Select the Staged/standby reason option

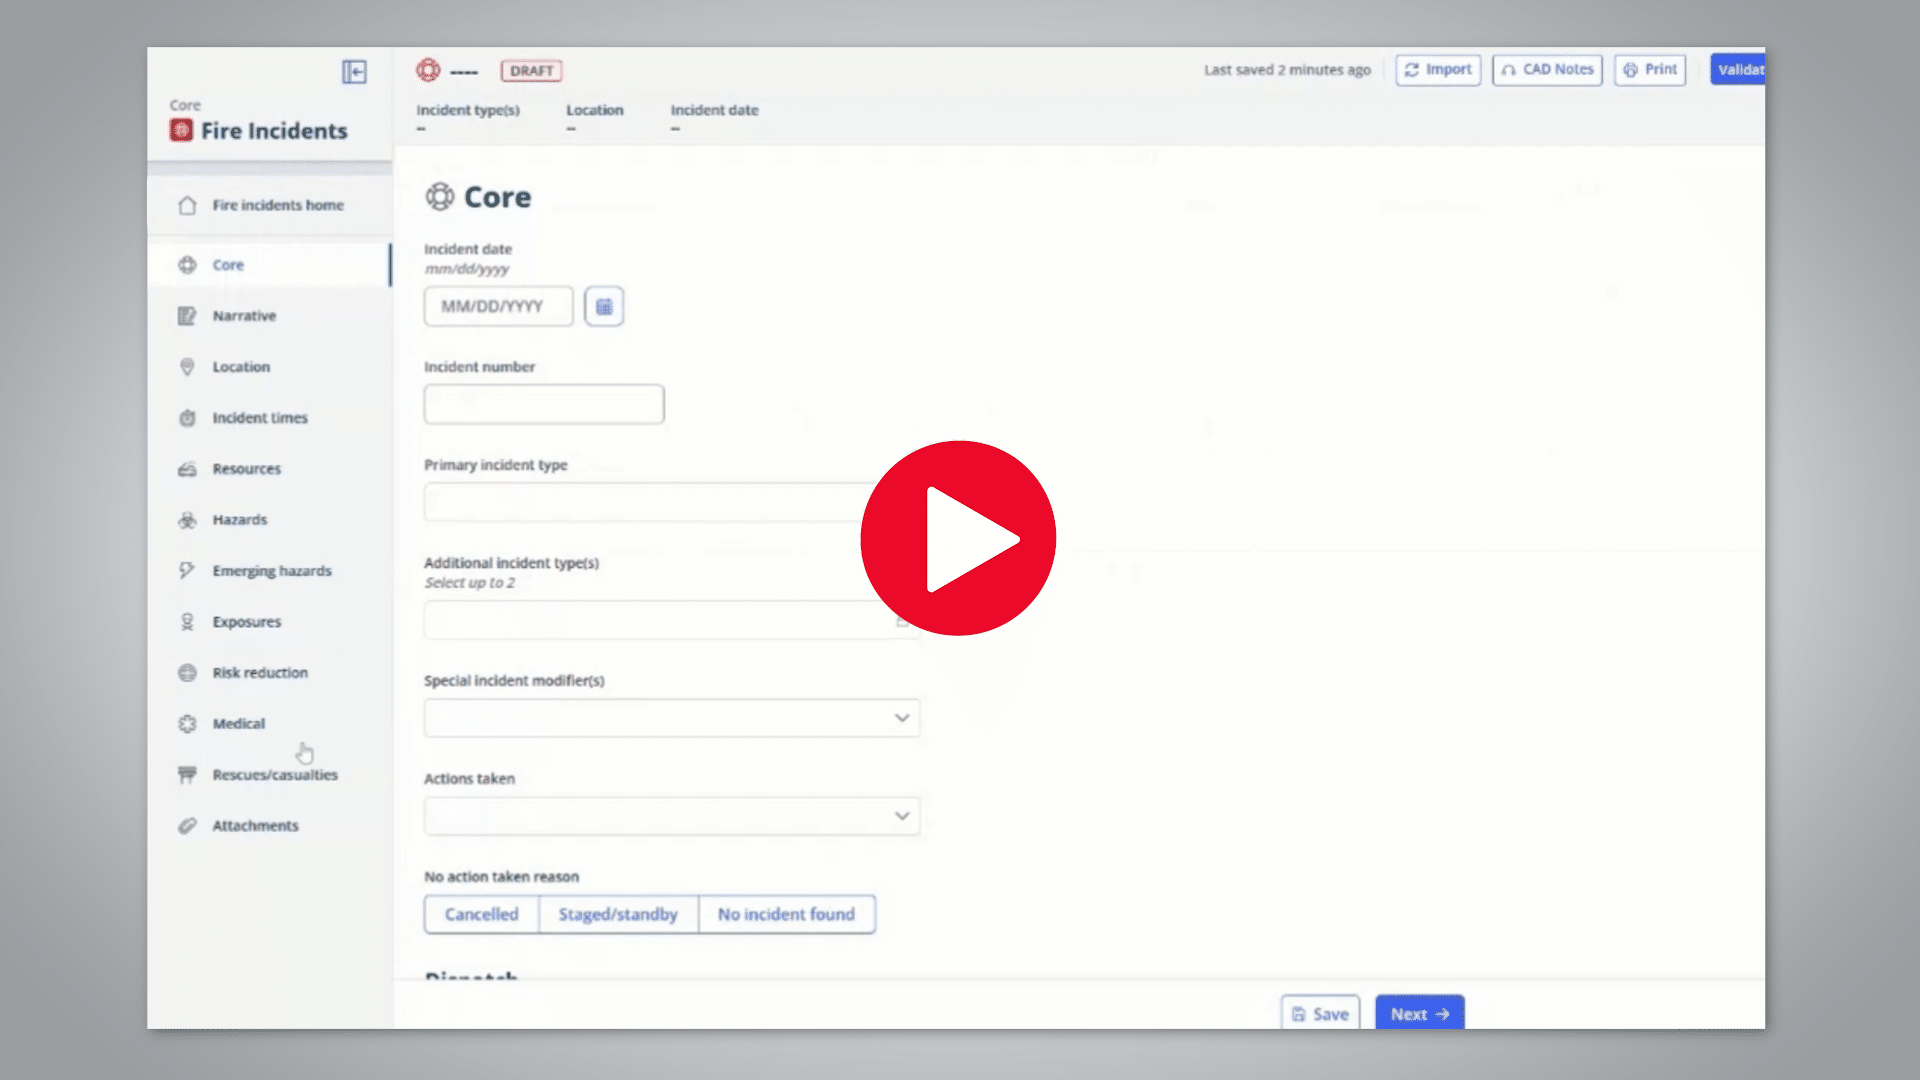[x=618, y=914]
